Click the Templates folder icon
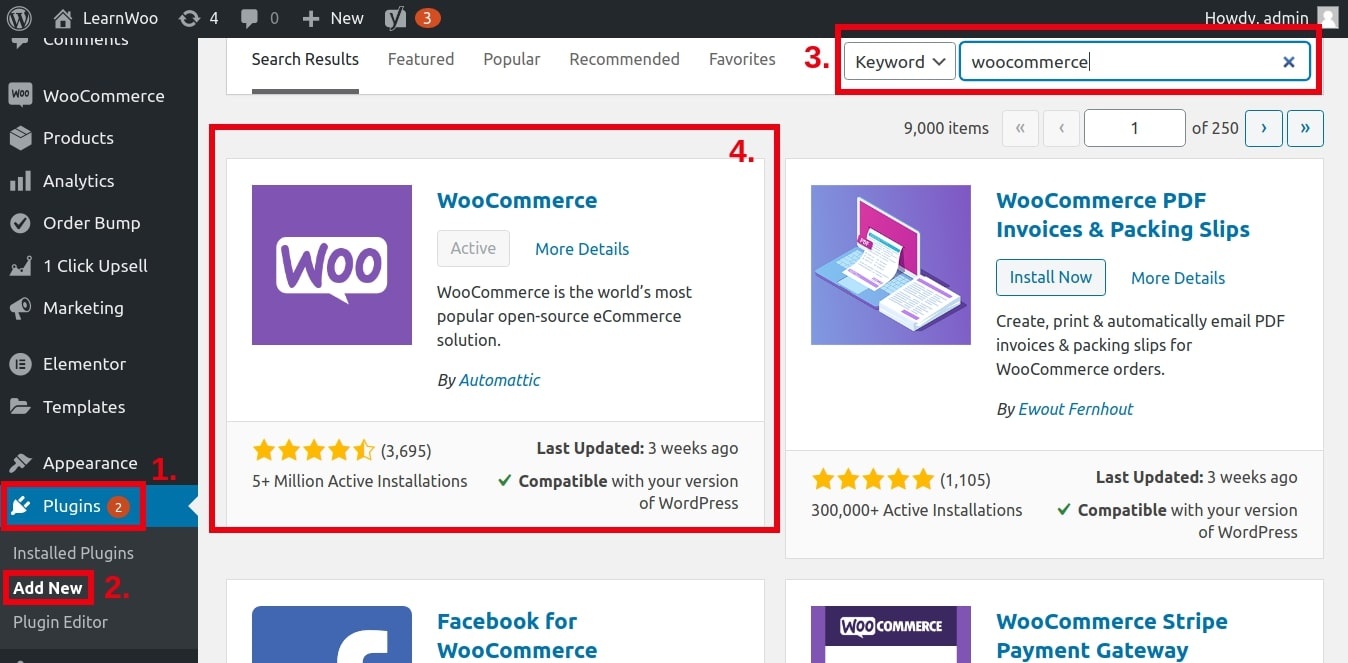The image size is (1348, 663). (20, 407)
